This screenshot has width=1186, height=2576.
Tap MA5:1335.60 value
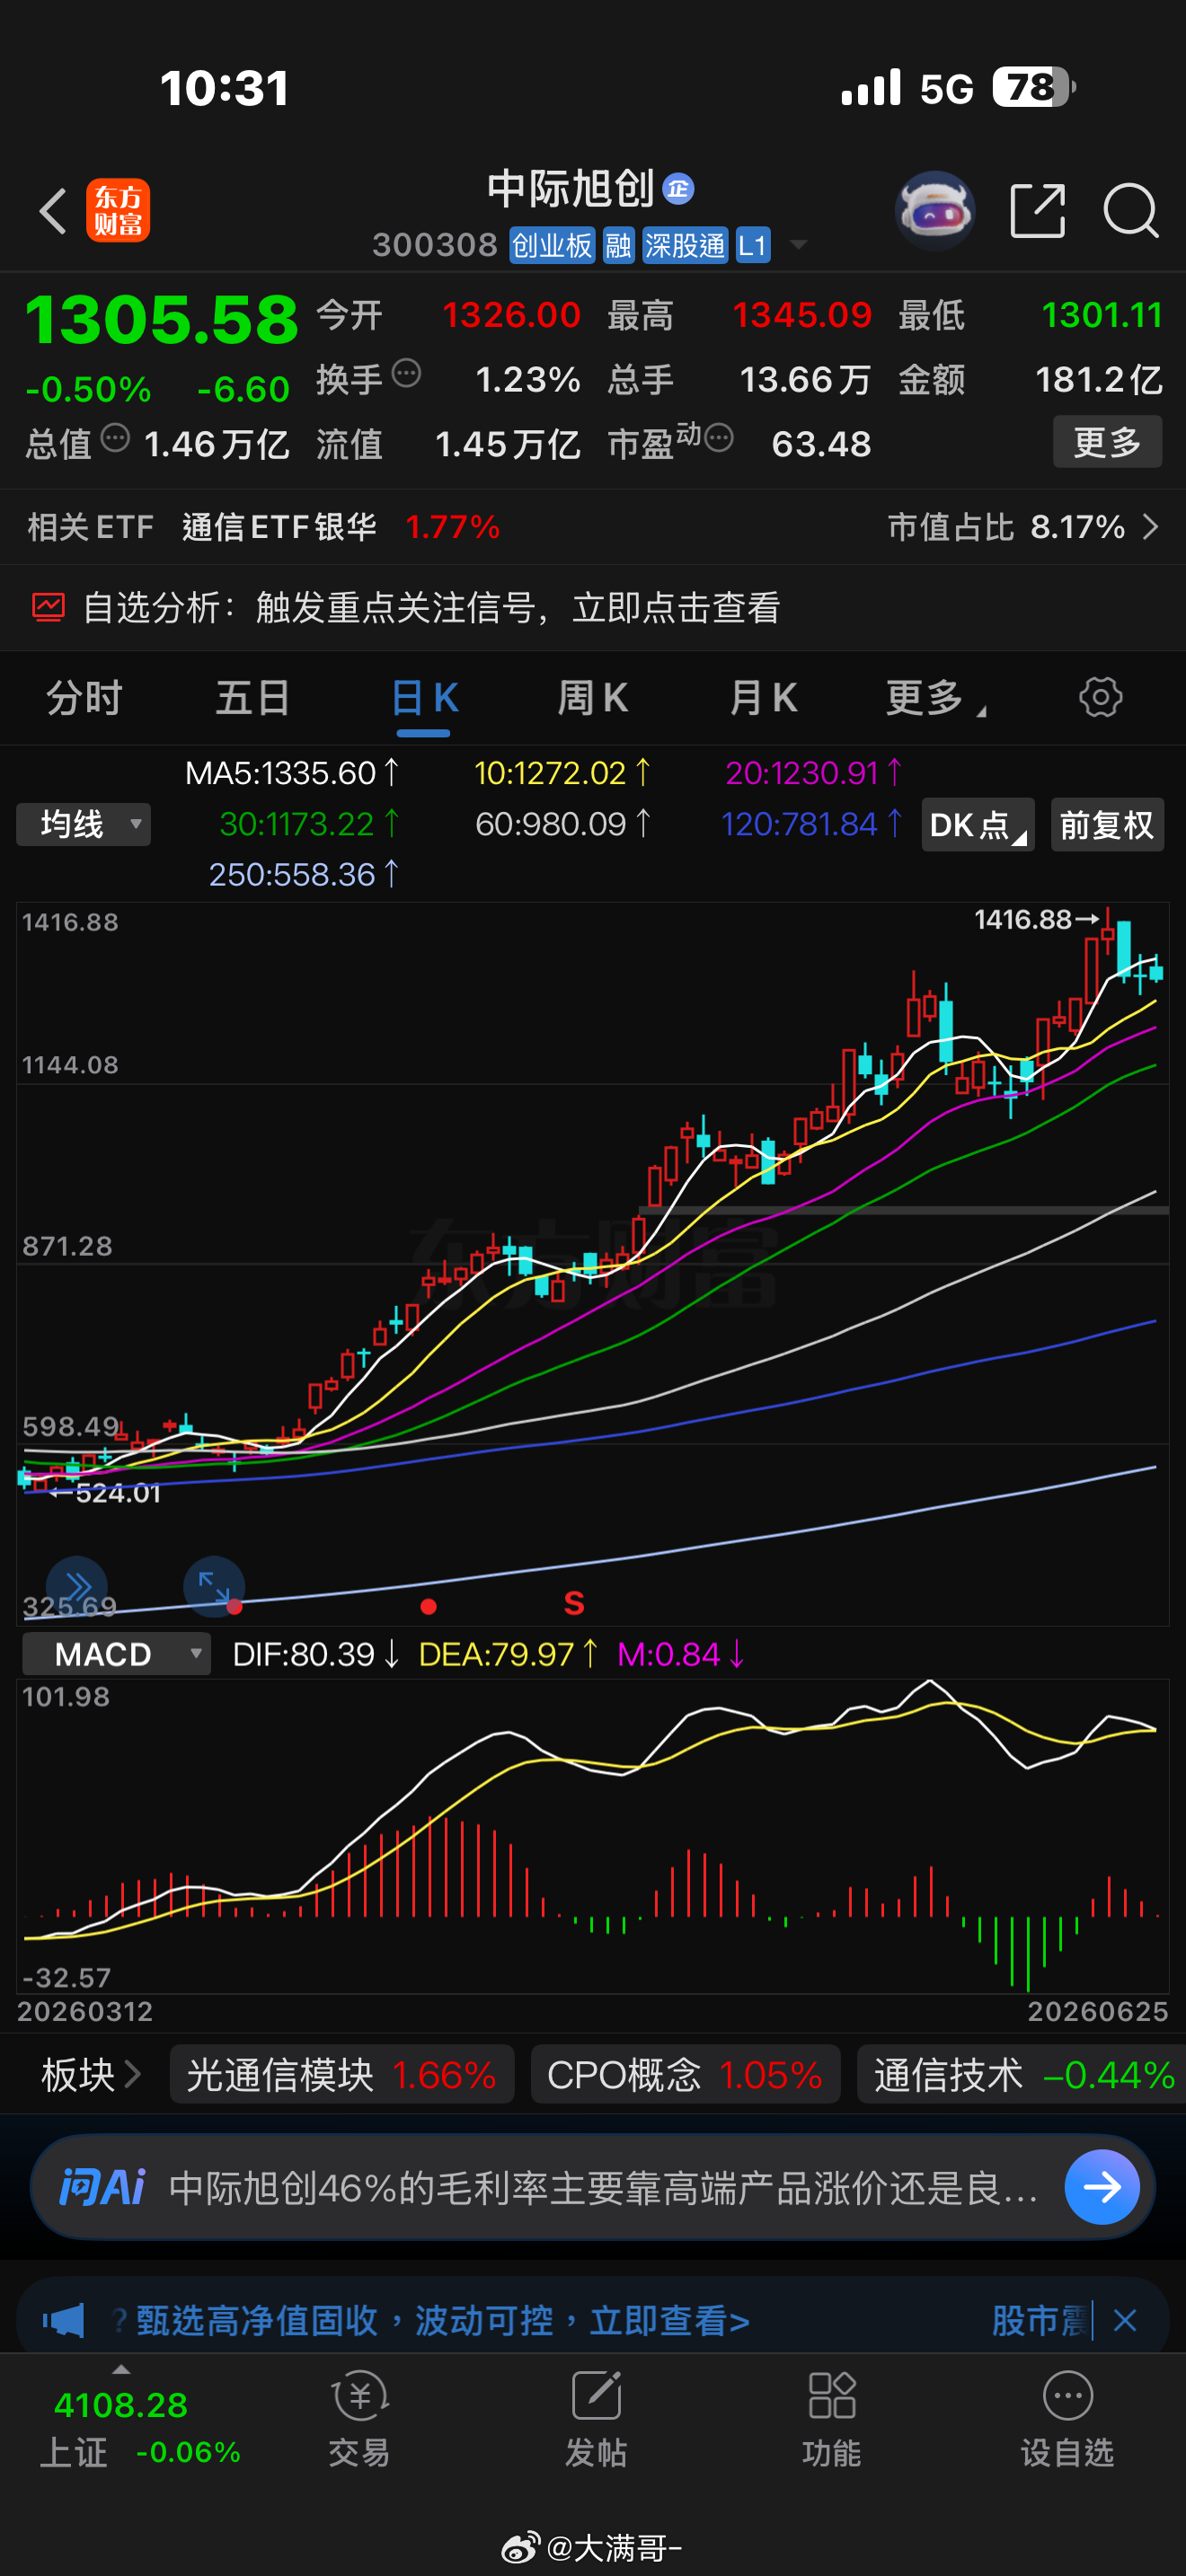tap(292, 773)
